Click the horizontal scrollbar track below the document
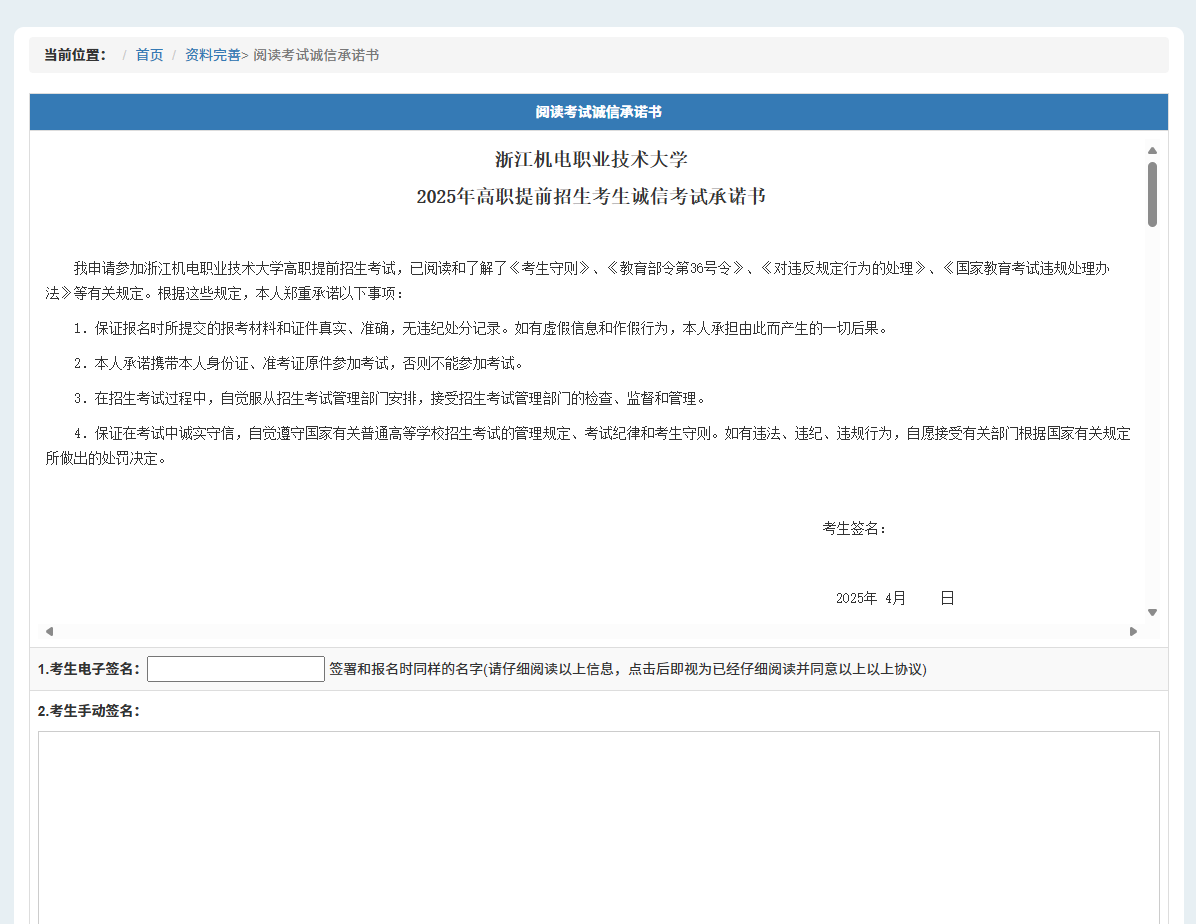This screenshot has height=924, width=1196. pos(590,631)
